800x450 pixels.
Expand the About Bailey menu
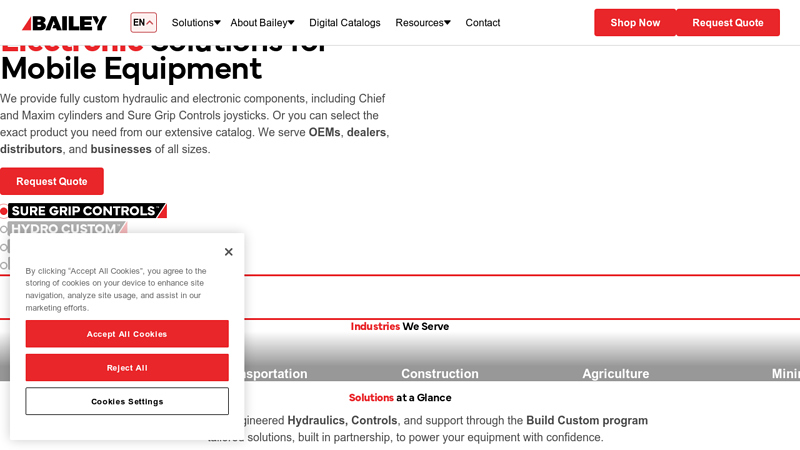coord(262,23)
